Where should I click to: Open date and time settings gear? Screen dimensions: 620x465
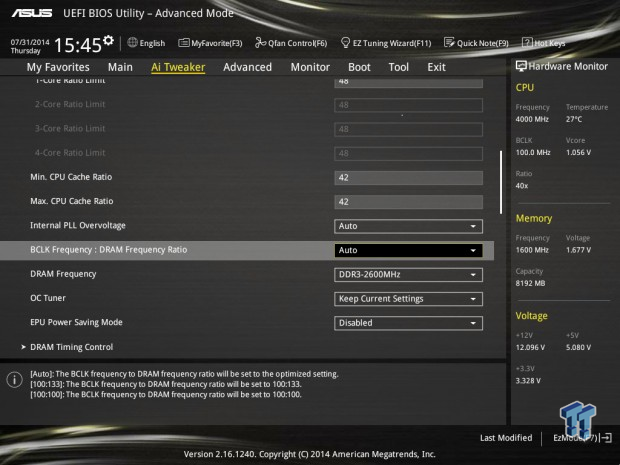(108, 40)
